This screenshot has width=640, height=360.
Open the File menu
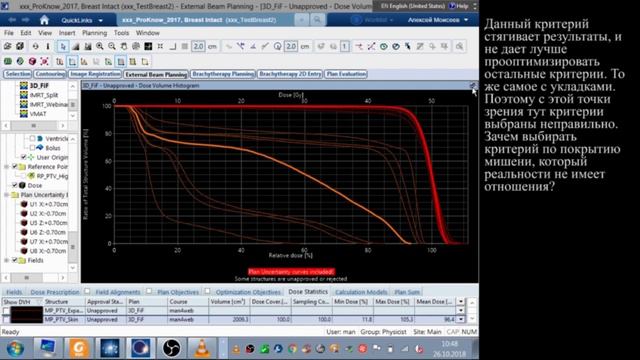[x=9, y=33]
